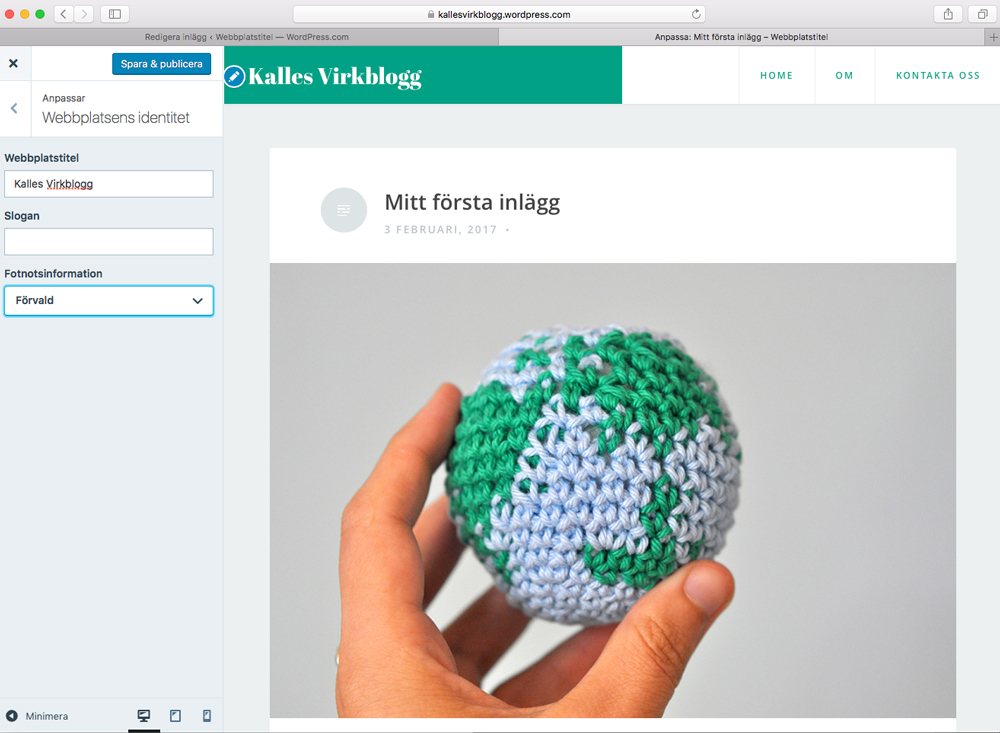Image resolution: width=1000 pixels, height=733 pixels.
Task: Reload page using Safari's refresh icon
Action: (696, 14)
